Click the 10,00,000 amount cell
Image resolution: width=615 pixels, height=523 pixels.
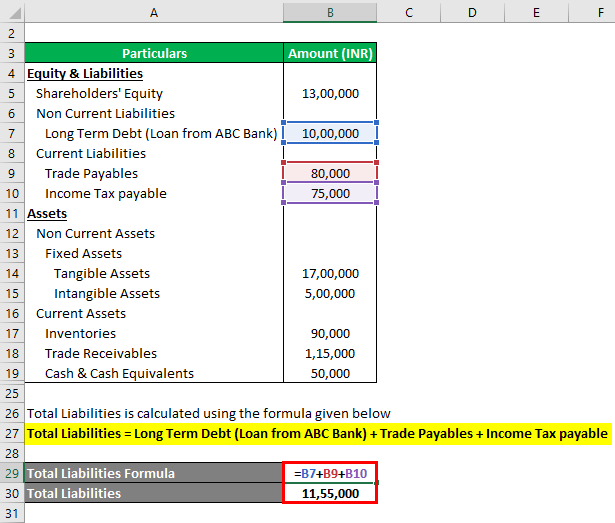tap(330, 133)
